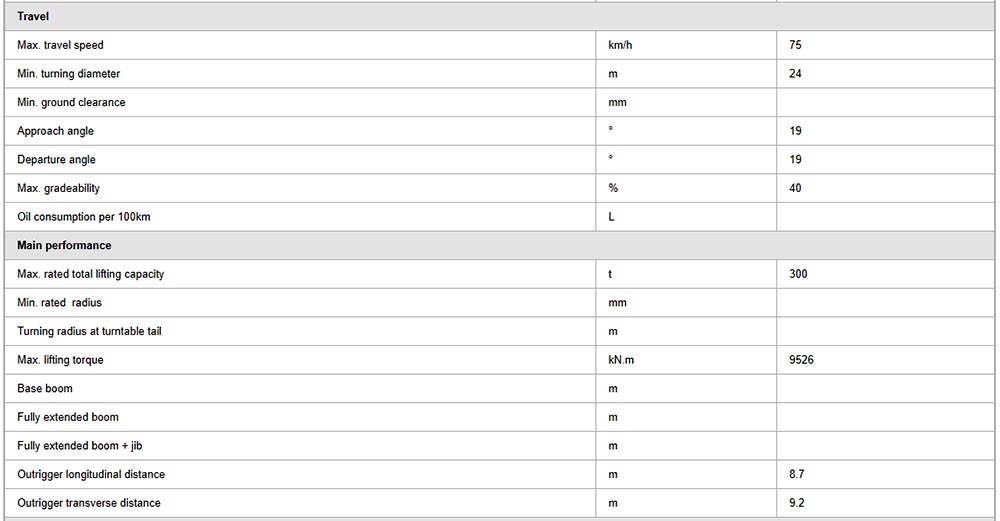Click the Fully extended boom + jib label
The height and width of the screenshot is (521, 1000).
point(80,446)
